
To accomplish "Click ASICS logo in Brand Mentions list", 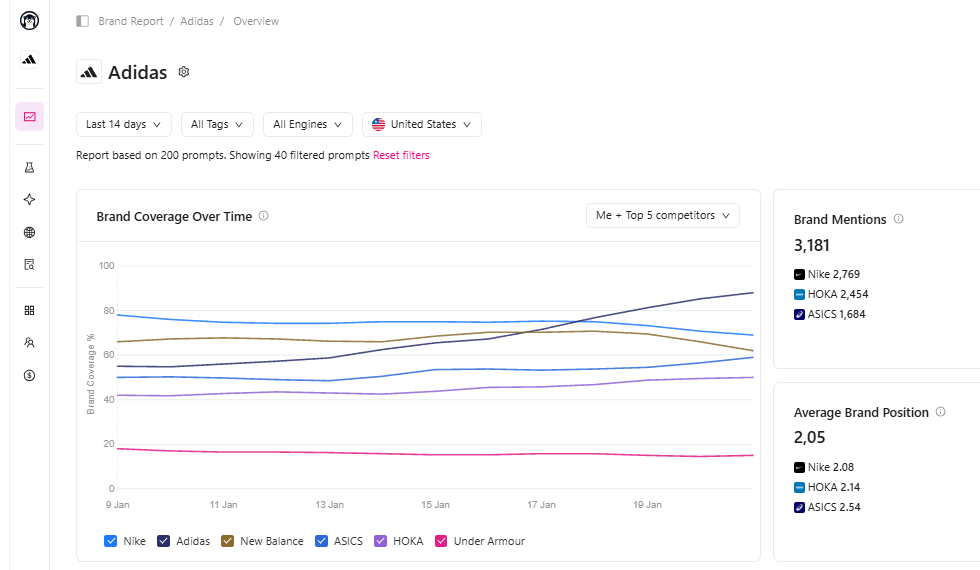I will tap(799, 314).
